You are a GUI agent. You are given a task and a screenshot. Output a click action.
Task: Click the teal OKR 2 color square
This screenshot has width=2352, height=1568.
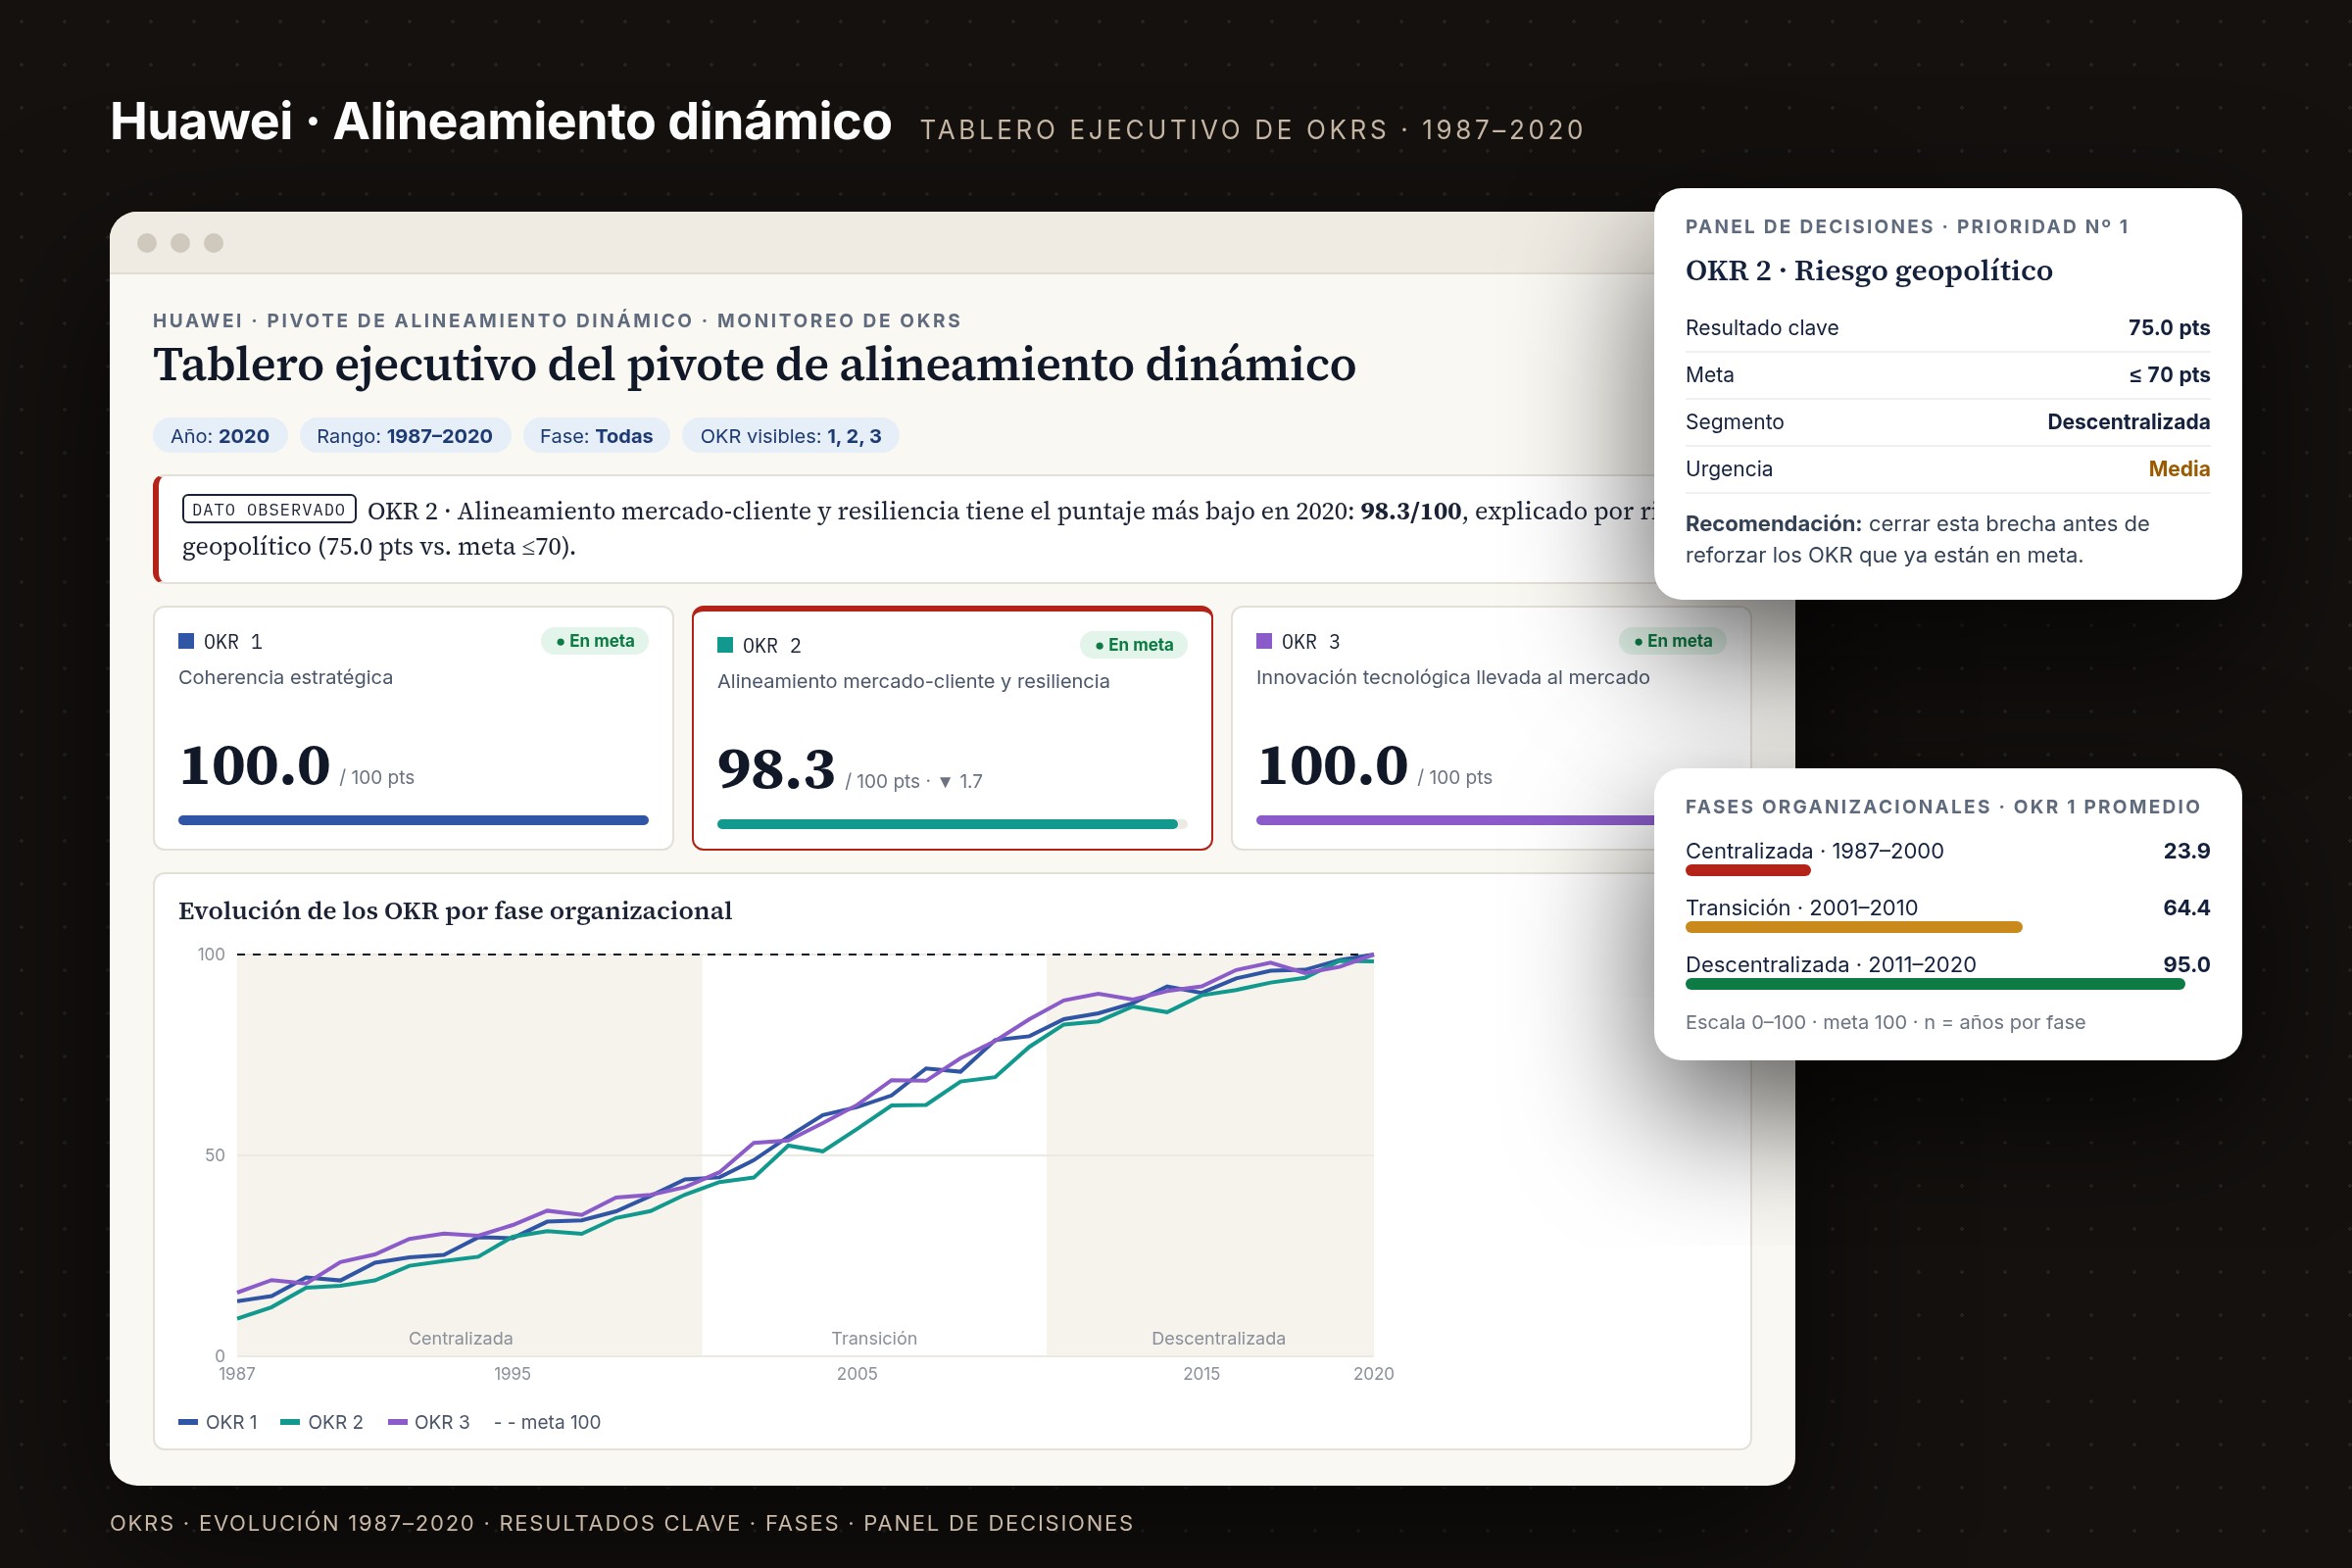tap(725, 645)
